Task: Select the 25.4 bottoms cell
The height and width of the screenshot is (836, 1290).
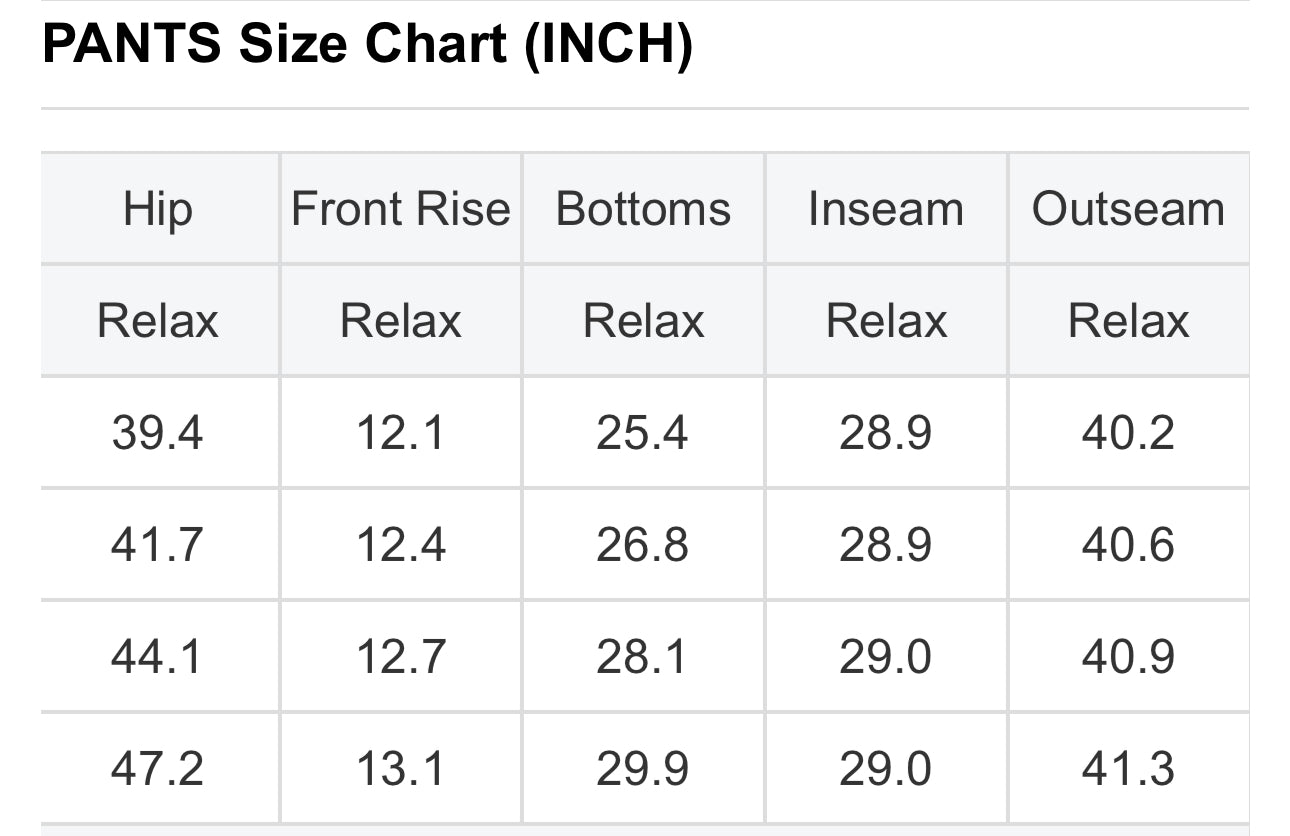Action: (643, 433)
